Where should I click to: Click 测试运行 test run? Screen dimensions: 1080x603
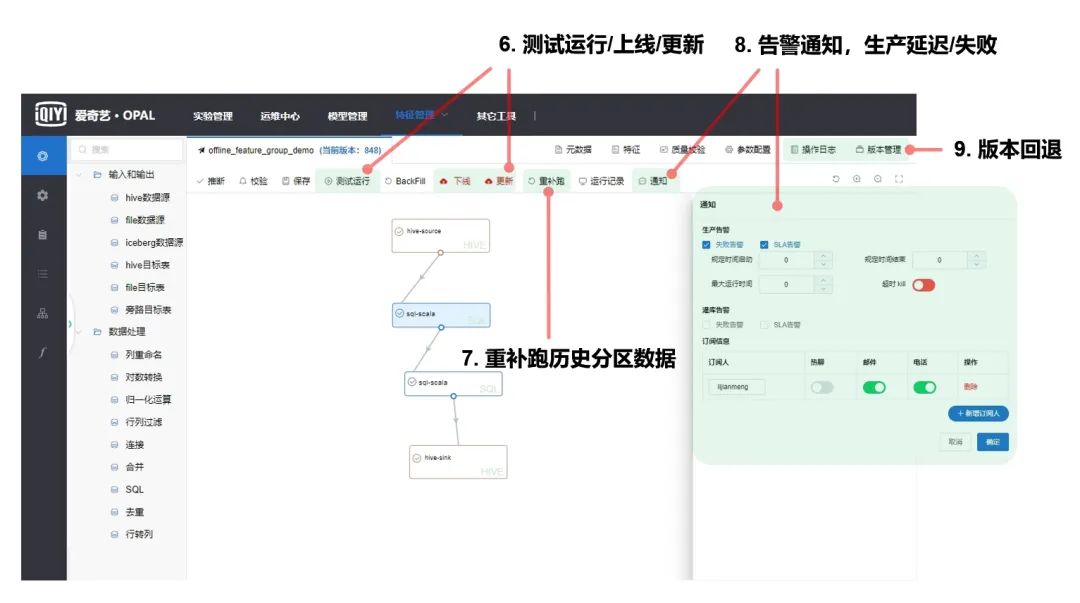pyautogui.click(x=347, y=181)
